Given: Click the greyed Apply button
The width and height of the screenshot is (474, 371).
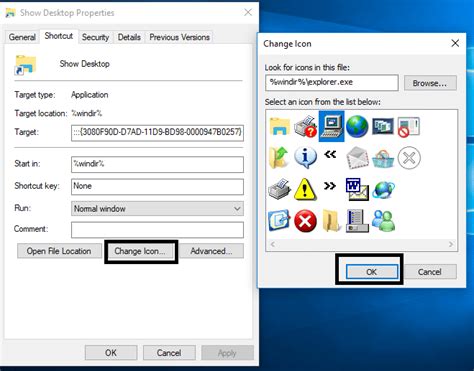Looking at the screenshot, I should coord(227,353).
